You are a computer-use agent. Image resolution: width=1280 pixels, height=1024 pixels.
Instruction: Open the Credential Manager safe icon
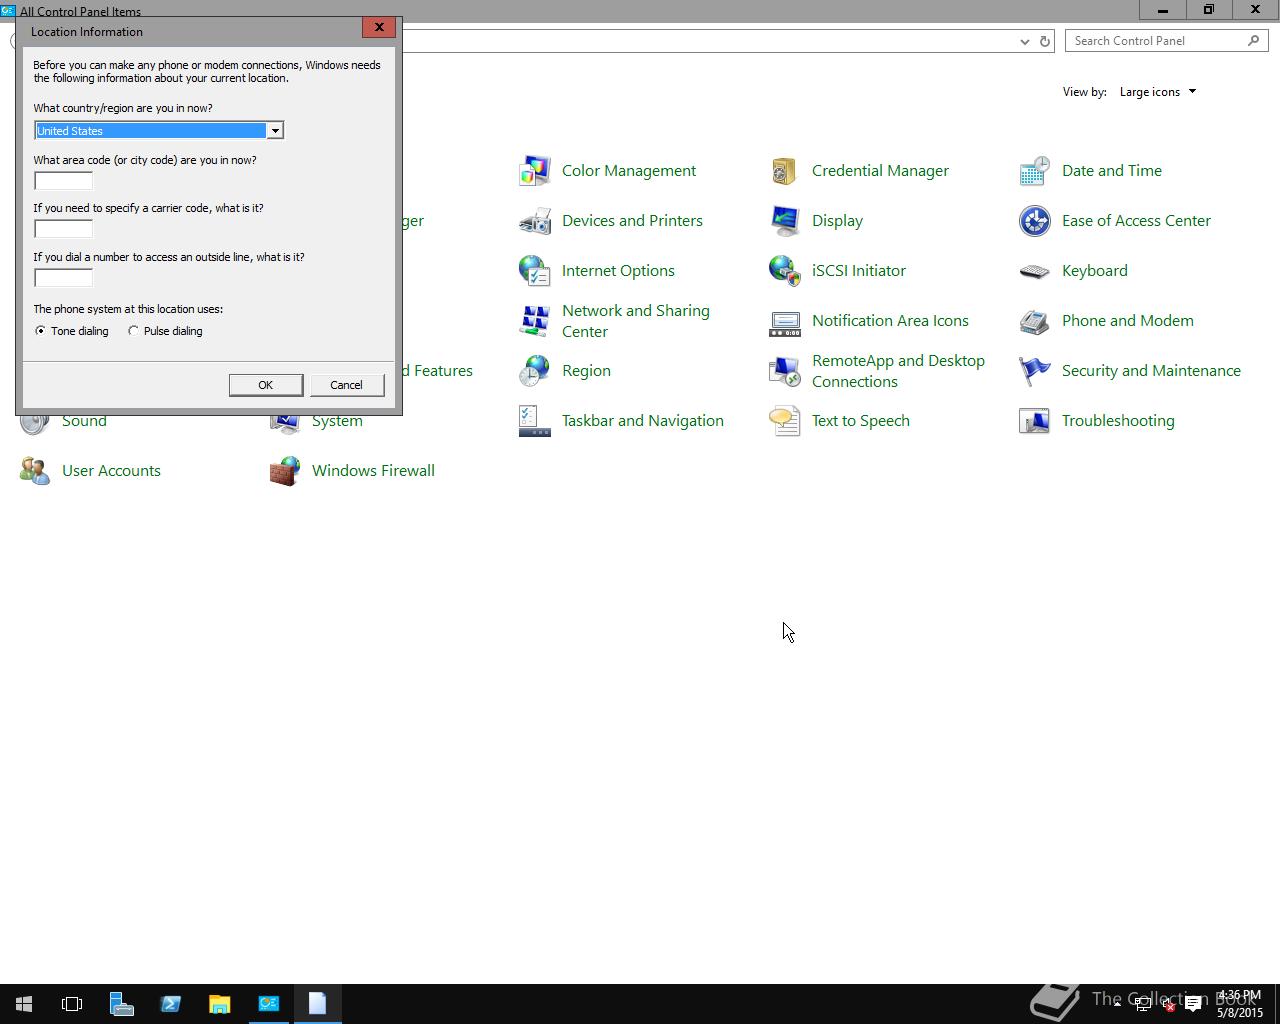click(x=785, y=171)
